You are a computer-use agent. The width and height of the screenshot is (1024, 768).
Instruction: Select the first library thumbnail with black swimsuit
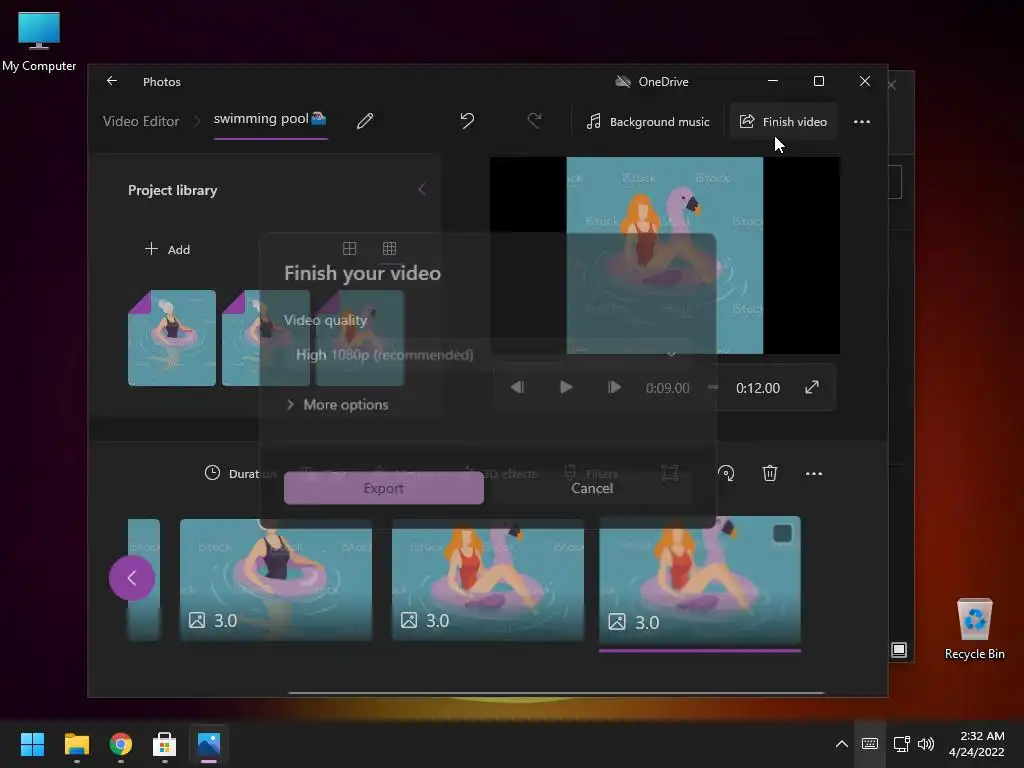tap(172, 338)
